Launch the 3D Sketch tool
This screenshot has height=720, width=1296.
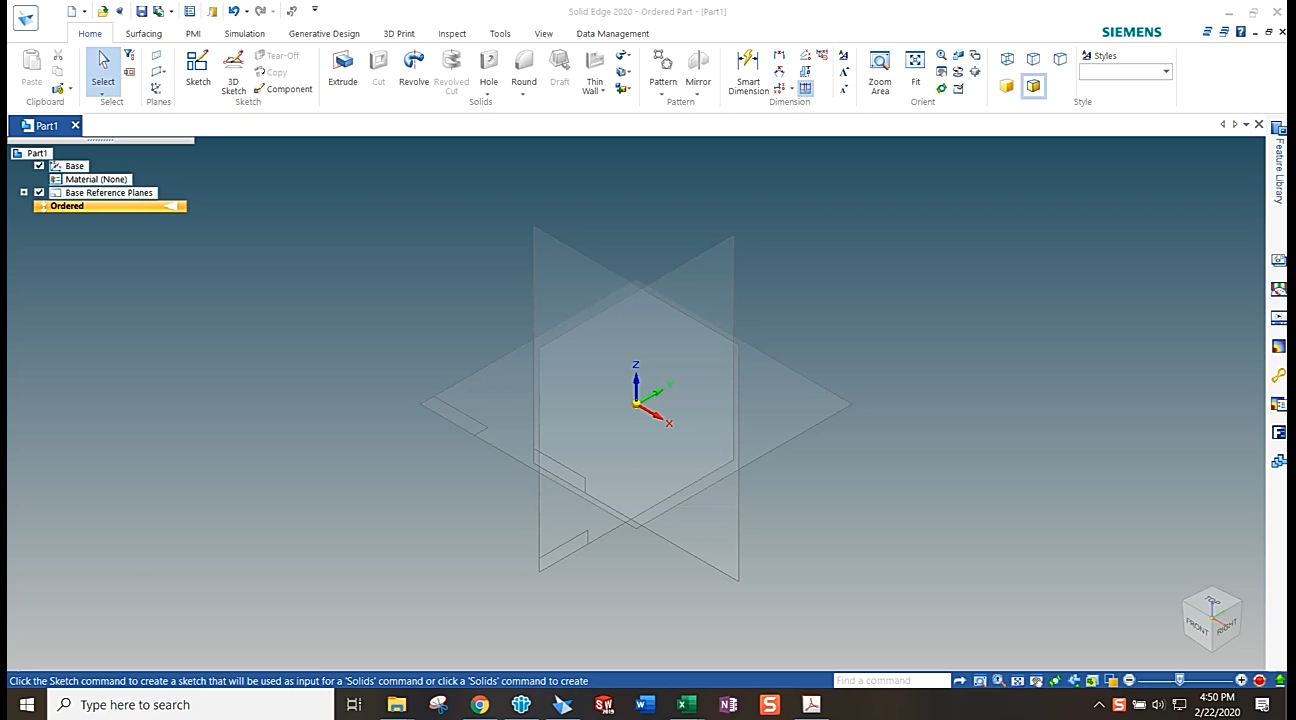233,70
